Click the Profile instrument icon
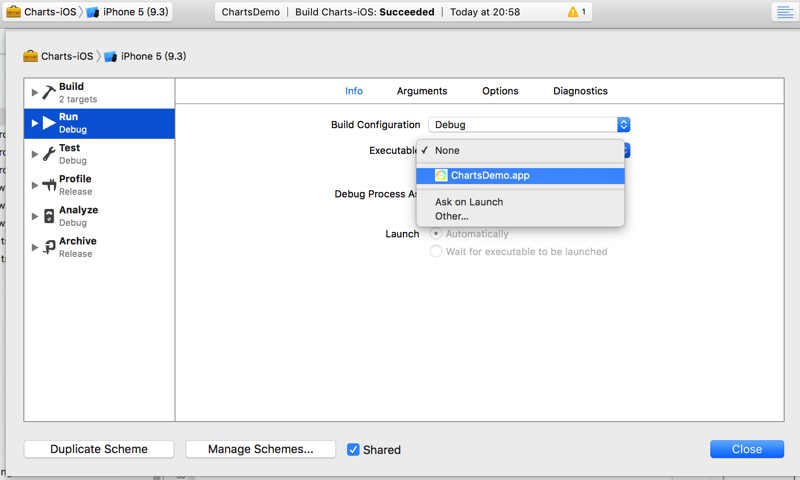This screenshot has height=480, width=800. point(49,185)
